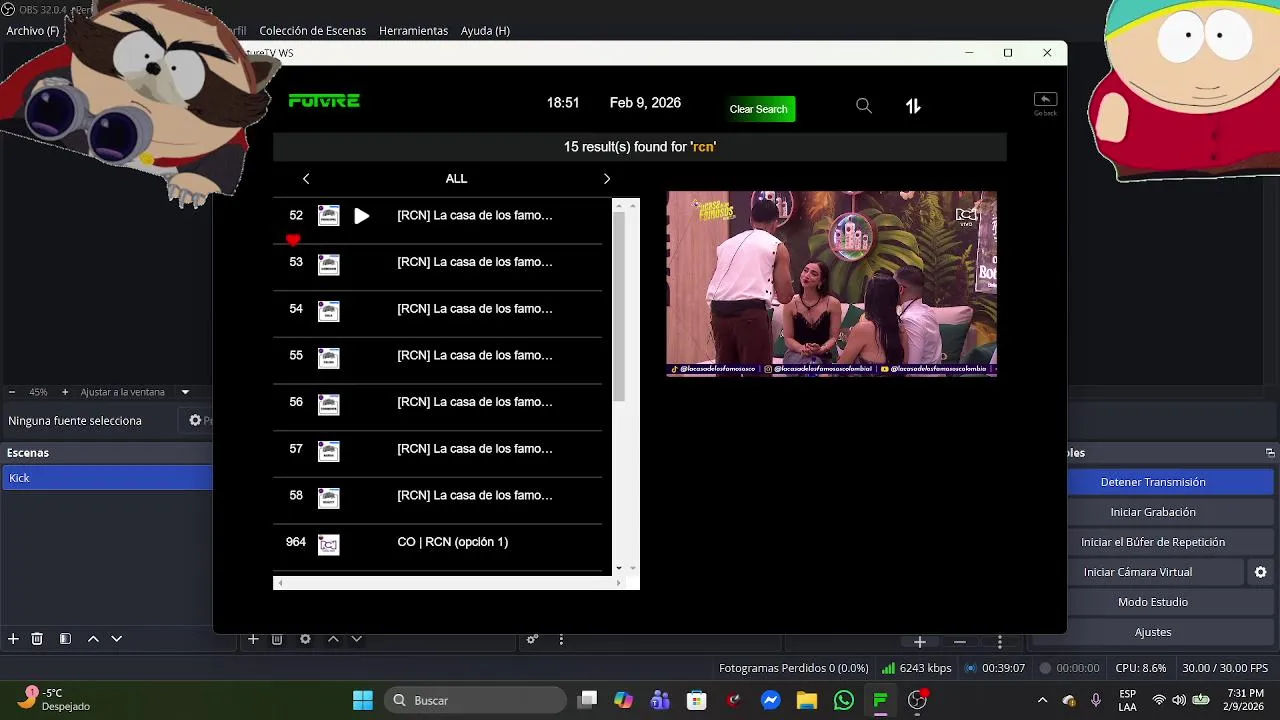
Task: Click the search magnifier icon in FutureTV
Action: click(864, 106)
